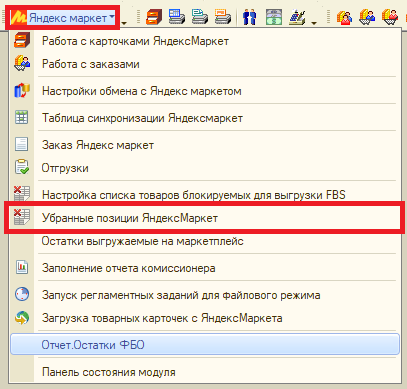
Task: Open the highlighted Отчет.Остатки ФБО item
Action: (x=205, y=344)
